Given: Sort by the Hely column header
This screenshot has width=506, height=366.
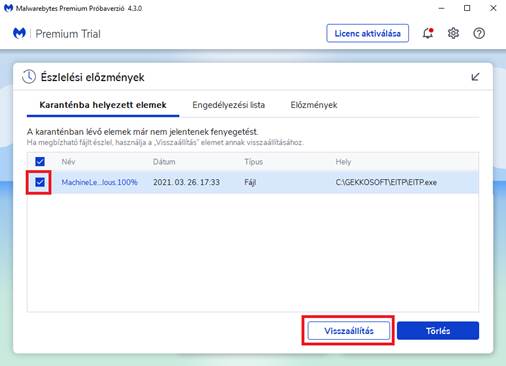Looking at the screenshot, I should pos(343,162).
